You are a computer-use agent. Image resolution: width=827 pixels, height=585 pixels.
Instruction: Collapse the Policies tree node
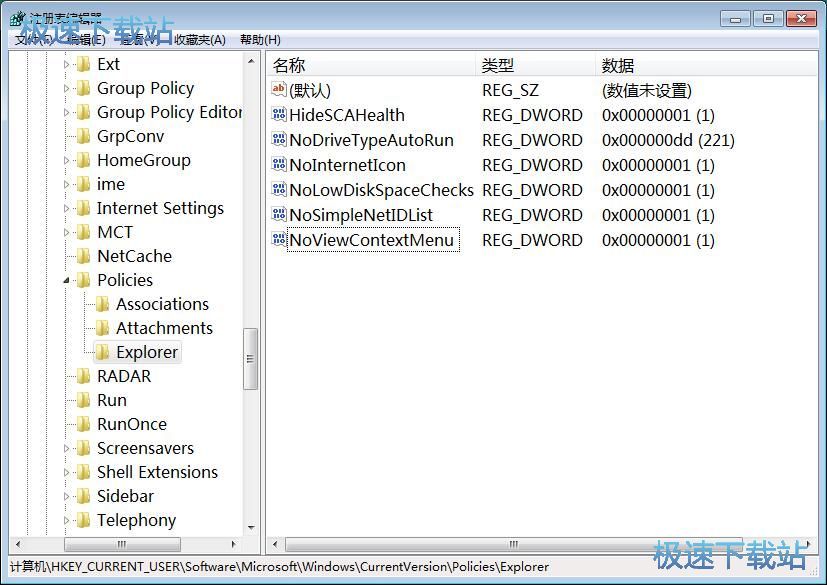point(66,281)
